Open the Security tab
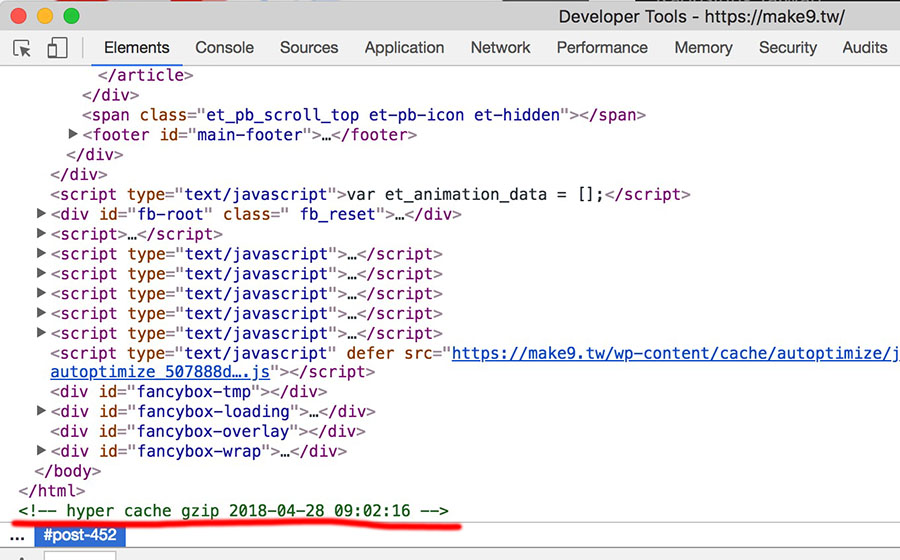 (788, 48)
